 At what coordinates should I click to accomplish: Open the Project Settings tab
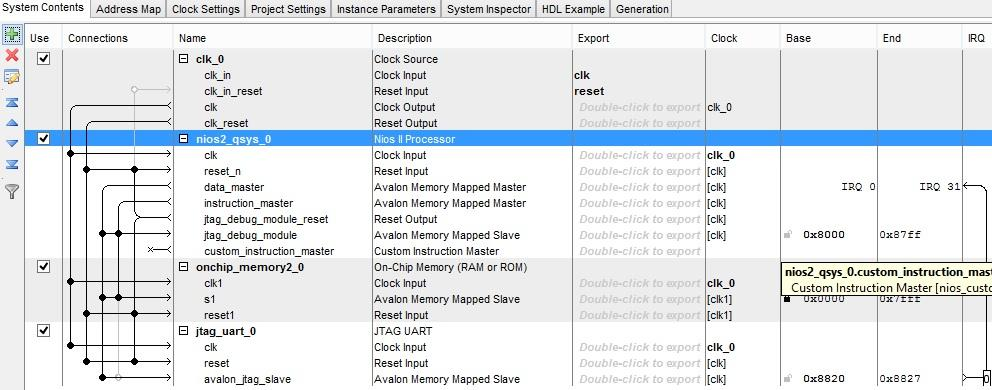pos(288,9)
